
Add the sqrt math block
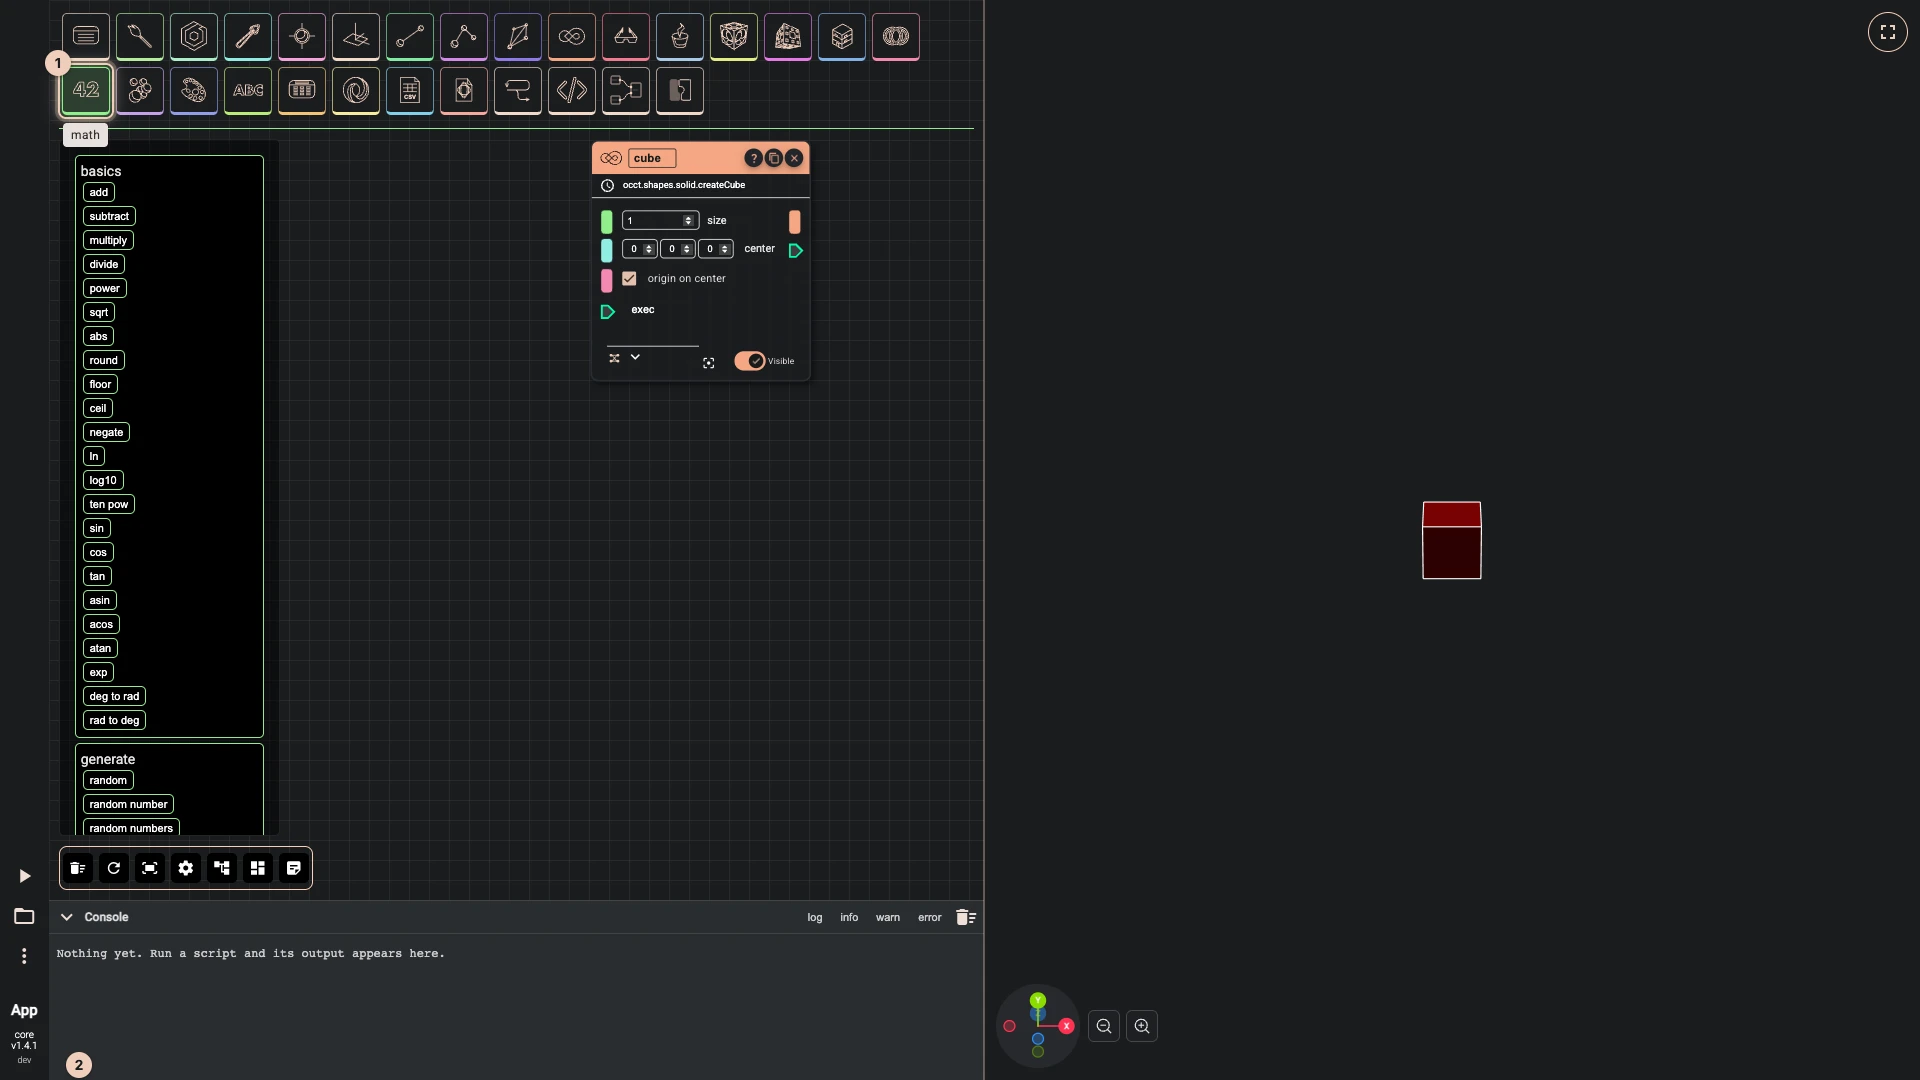[x=99, y=312]
